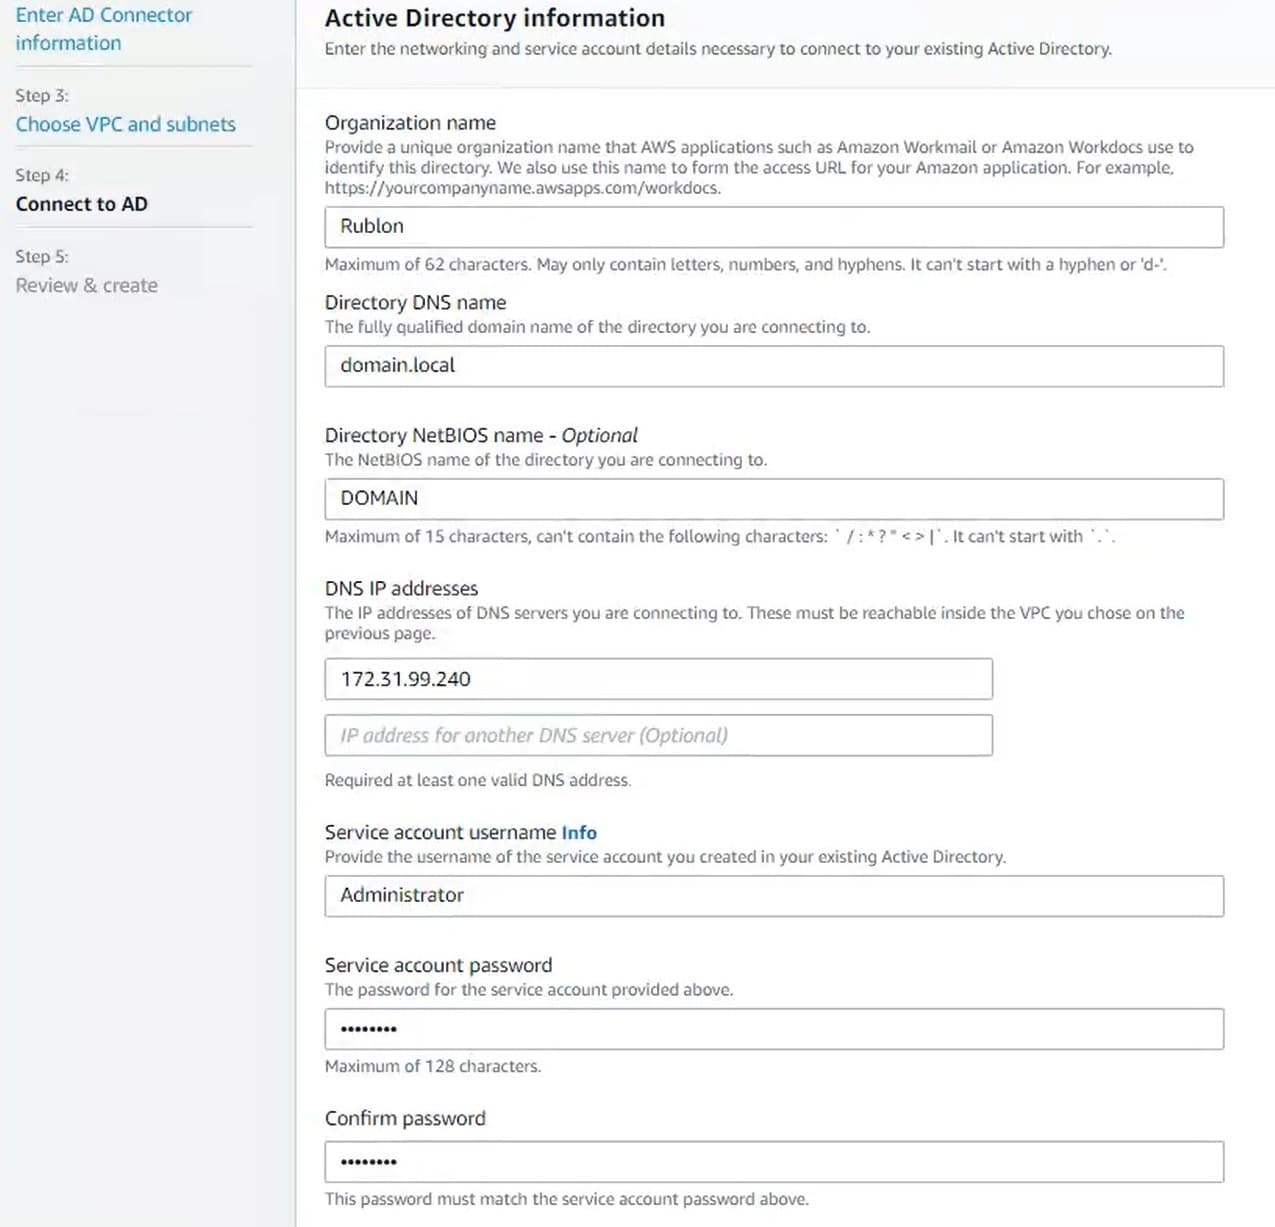Click the DNS IP field containing 172.31.99.240
This screenshot has height=1227, width=1275.
658,679
